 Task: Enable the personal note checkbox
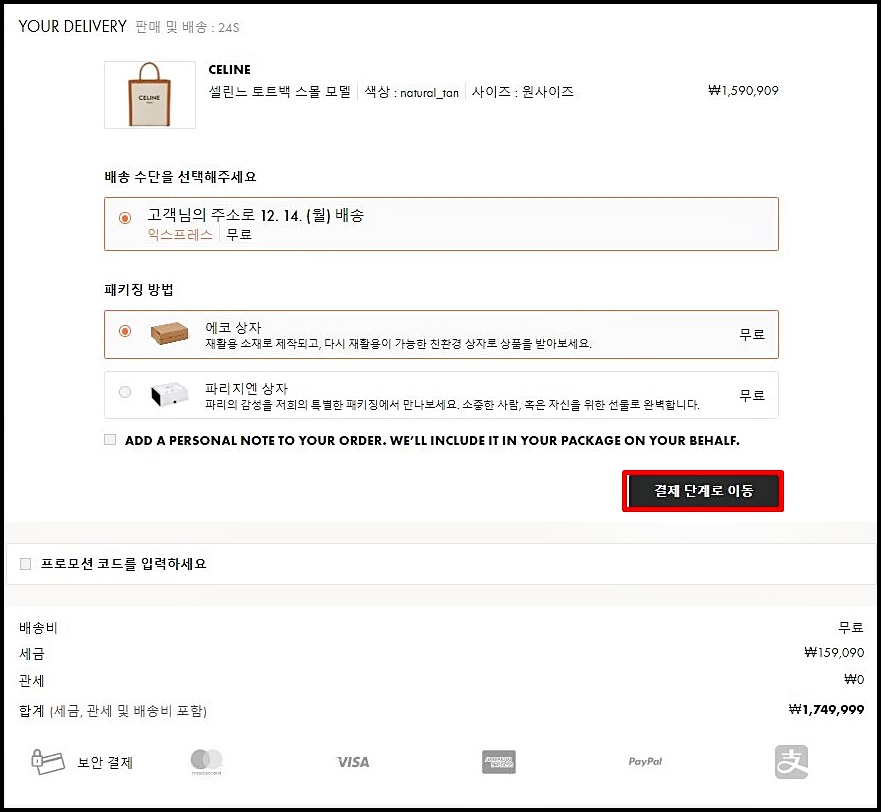tap(110, 439)
